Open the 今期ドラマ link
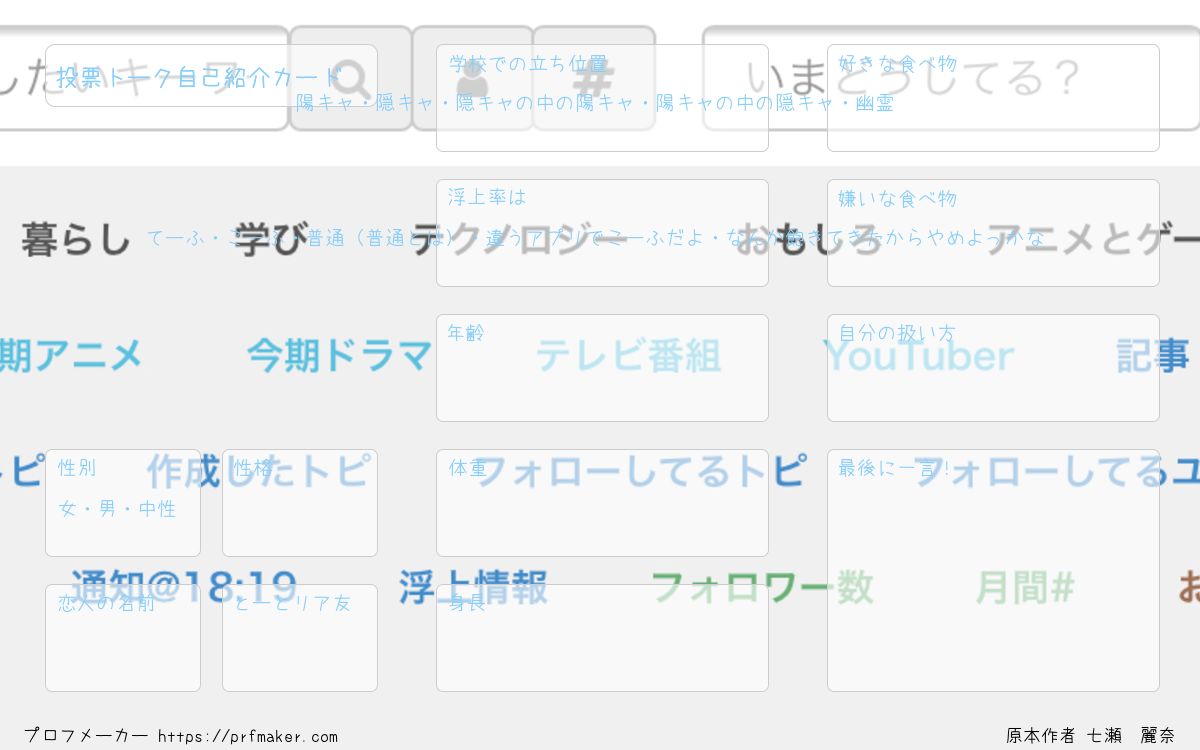The image size is (1200, 750). (339, 355)
